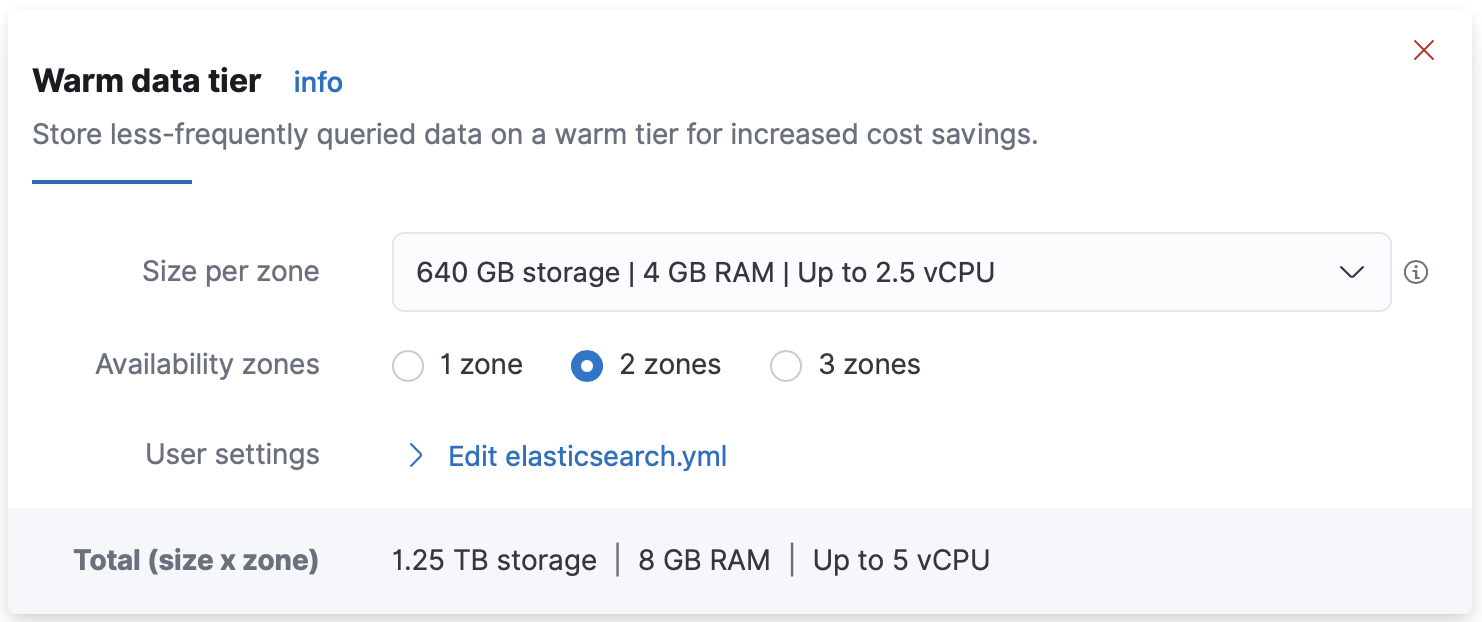Select the 1 zone radio button
Viewport: 1482px width, 622px height.
click(x=408, y=366)
